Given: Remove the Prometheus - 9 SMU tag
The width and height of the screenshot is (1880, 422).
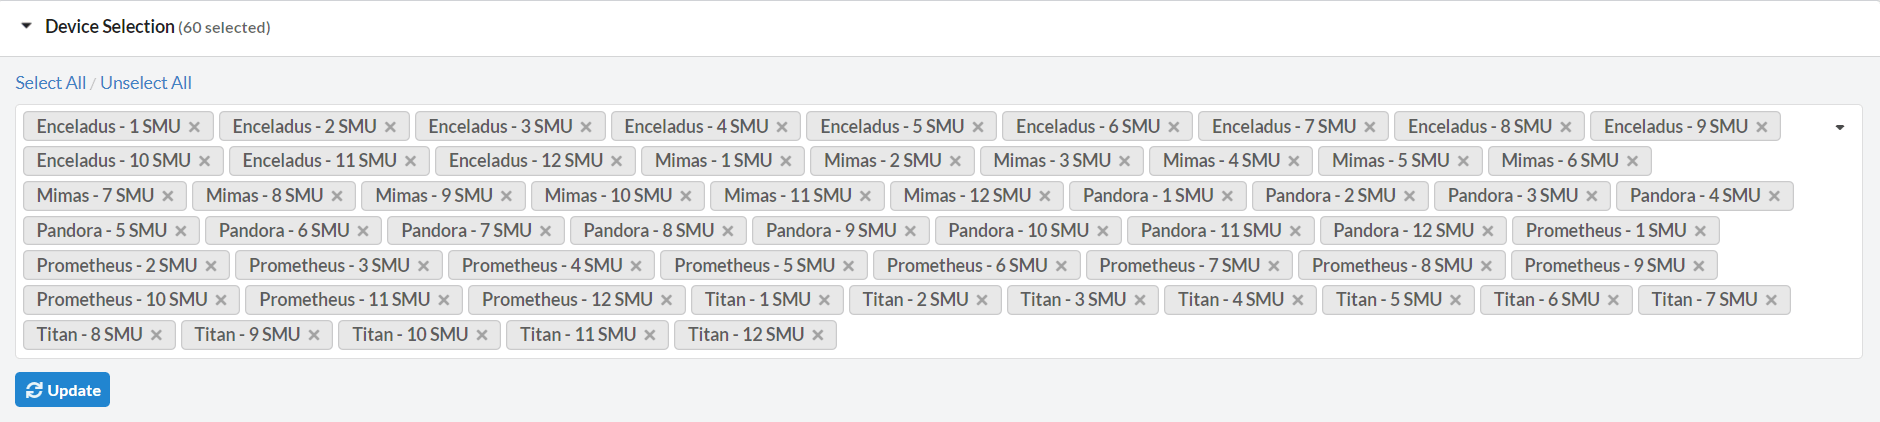Looking at the screenshot, I should (x=1699, y=266).
